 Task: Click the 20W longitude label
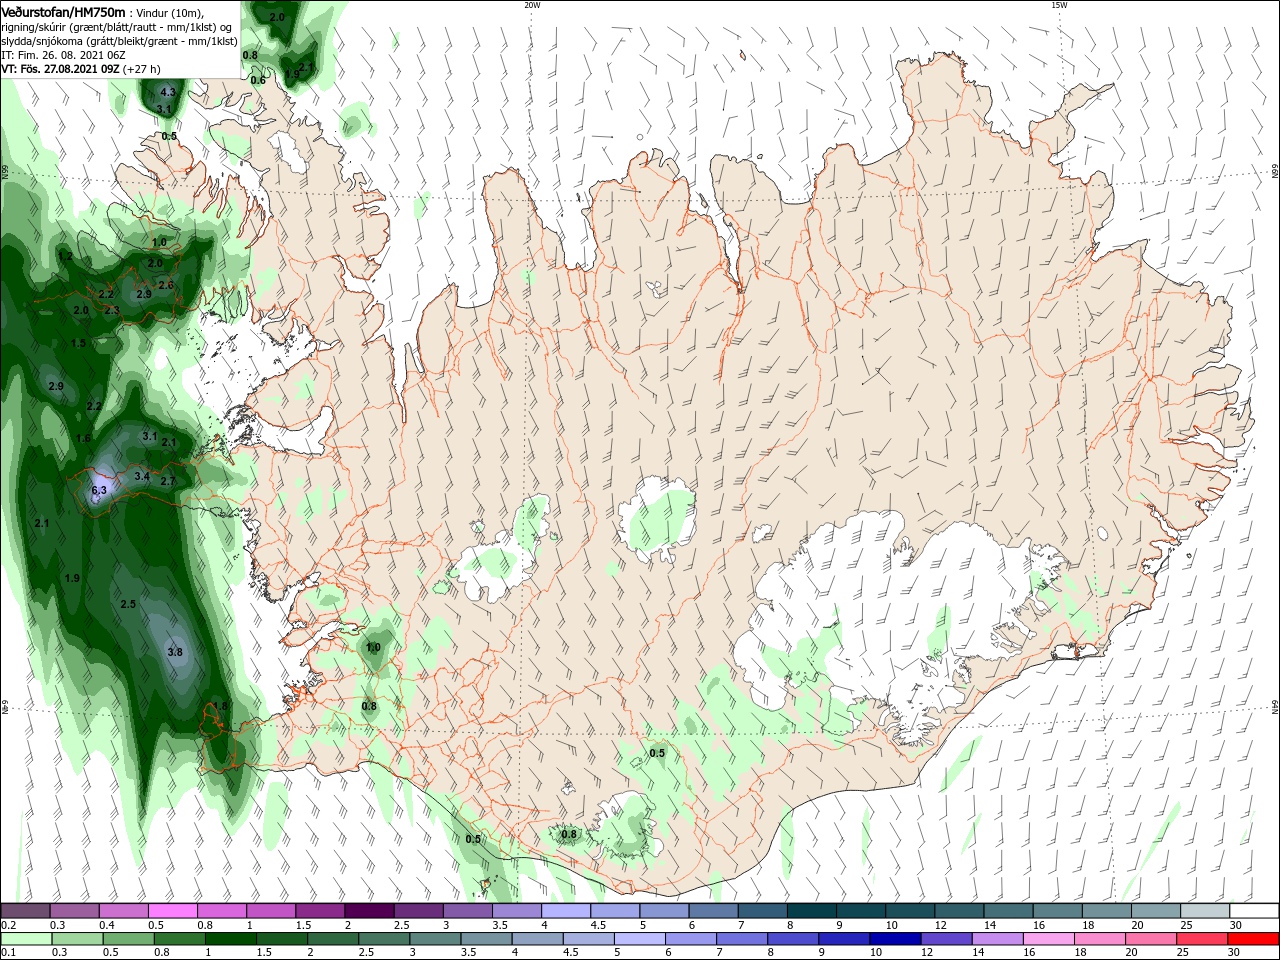(532, 5)
